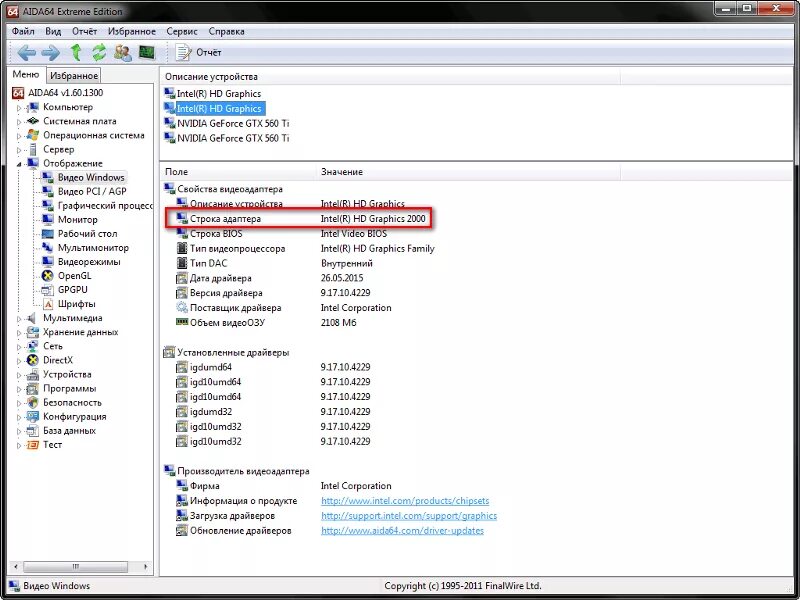Expand the Компьютер tree node
The image size is (800, 600).
[x=19, y=108]
